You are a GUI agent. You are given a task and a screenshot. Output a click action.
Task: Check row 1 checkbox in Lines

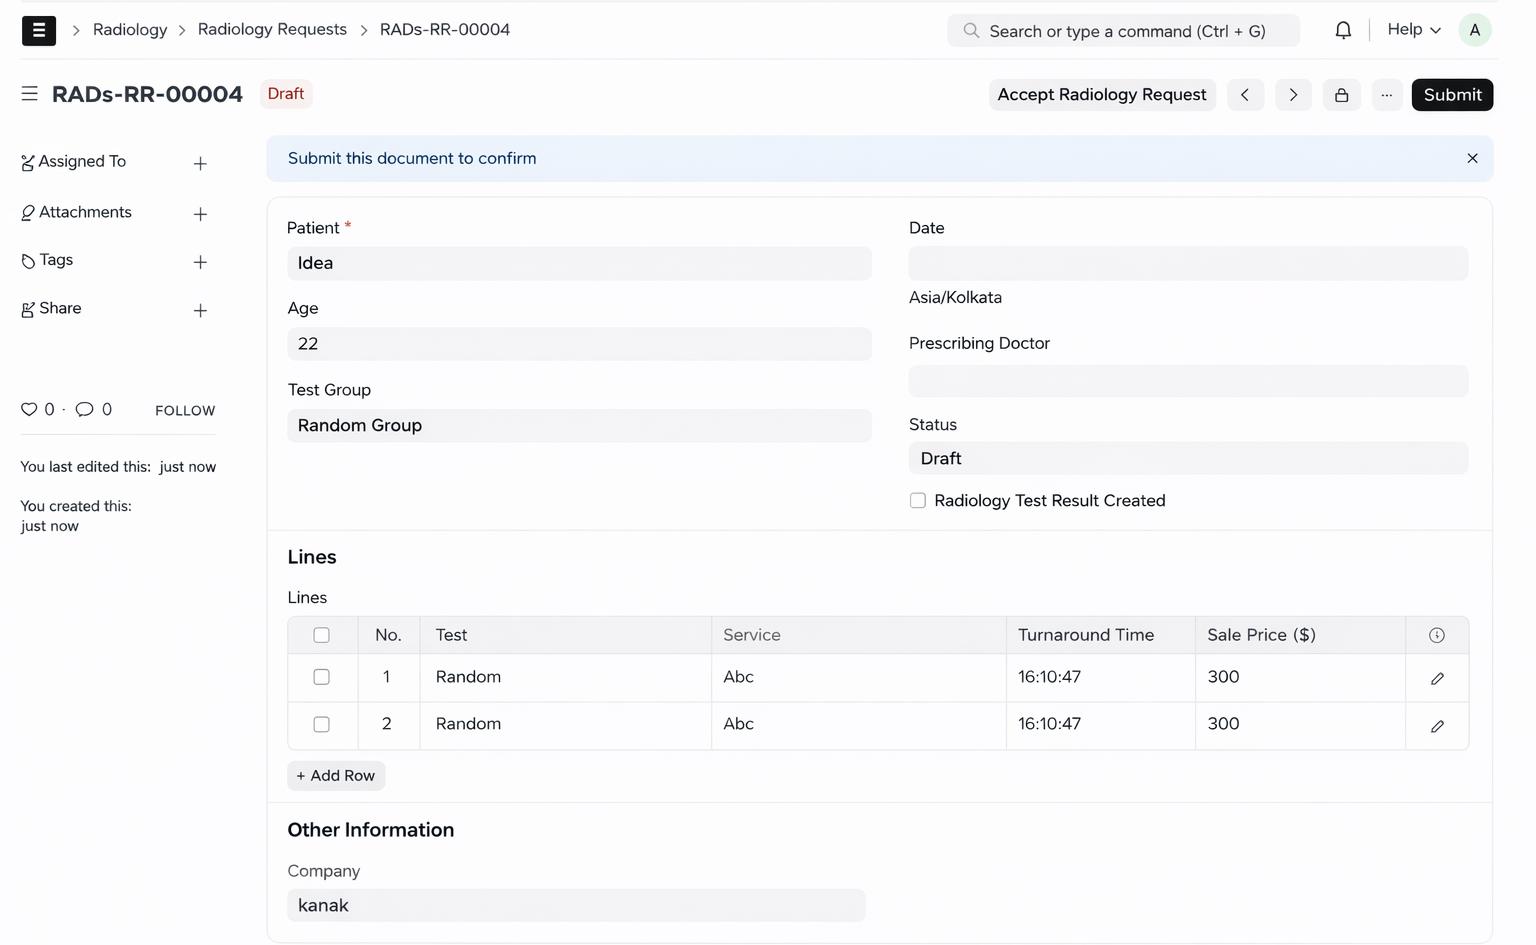pos(321,677)
